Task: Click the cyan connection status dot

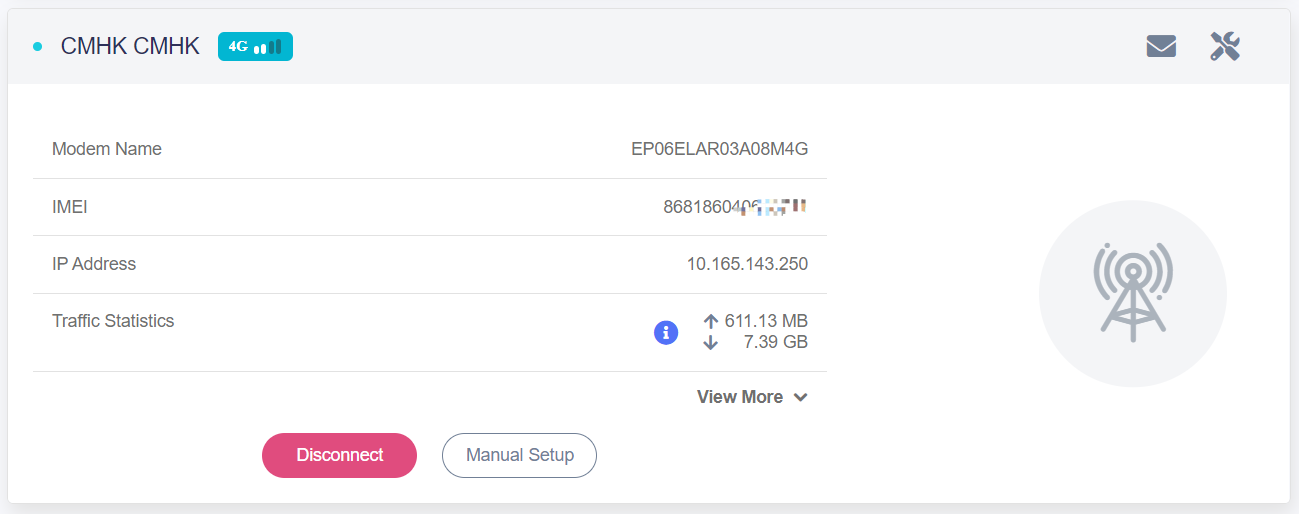Action: pos(38,46)
